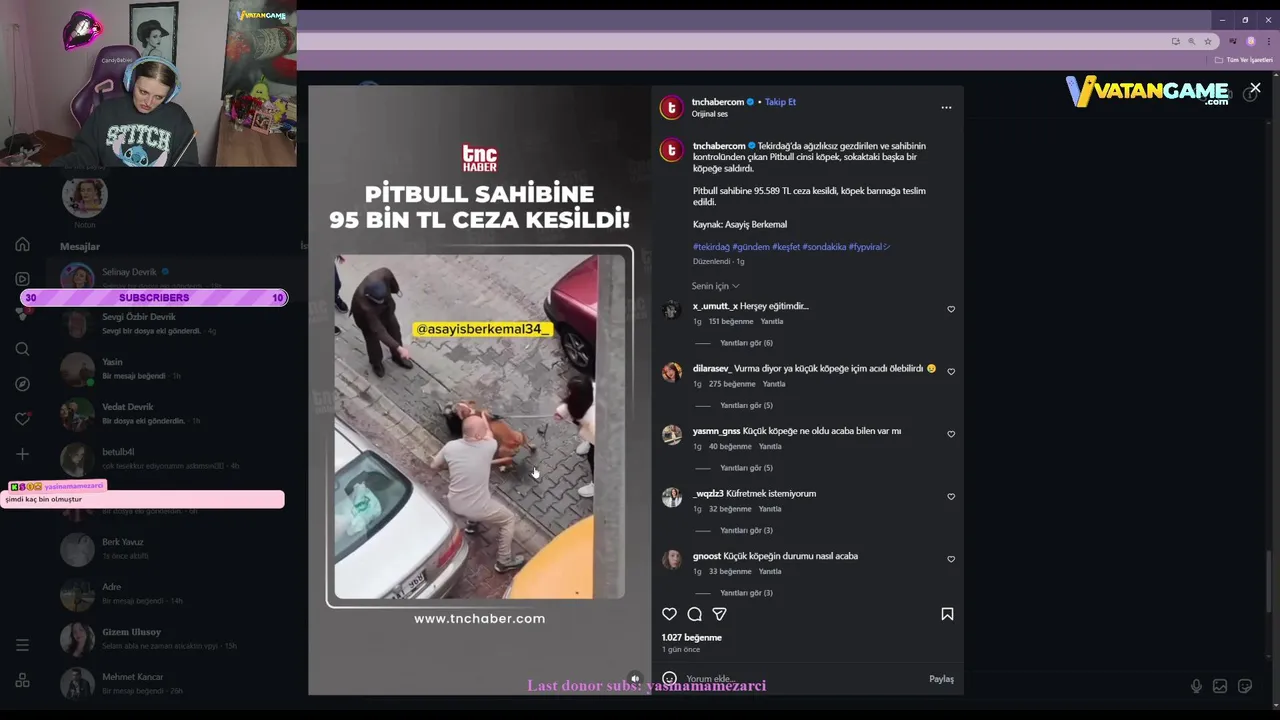
Task: Expand Yanıtları gör (6) replies
Action: pyautogui.click(x=746, y=343)
